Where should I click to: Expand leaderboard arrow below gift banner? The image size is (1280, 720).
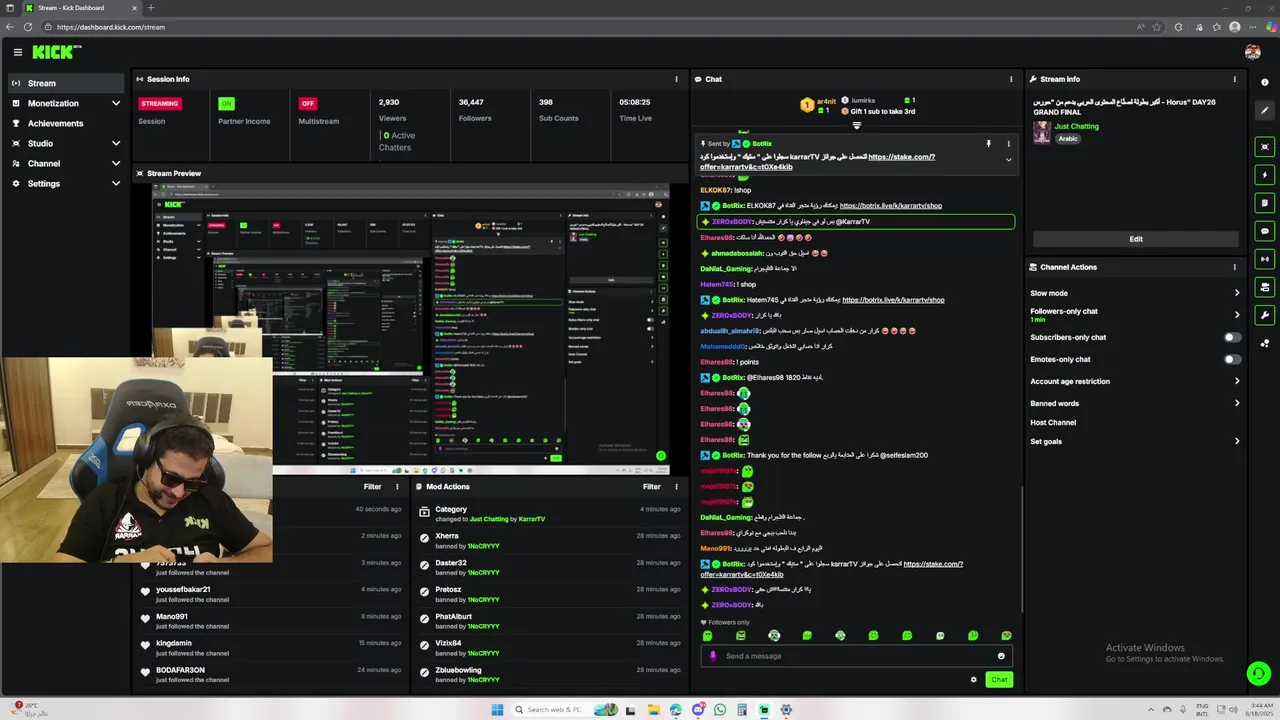[856, 126]
